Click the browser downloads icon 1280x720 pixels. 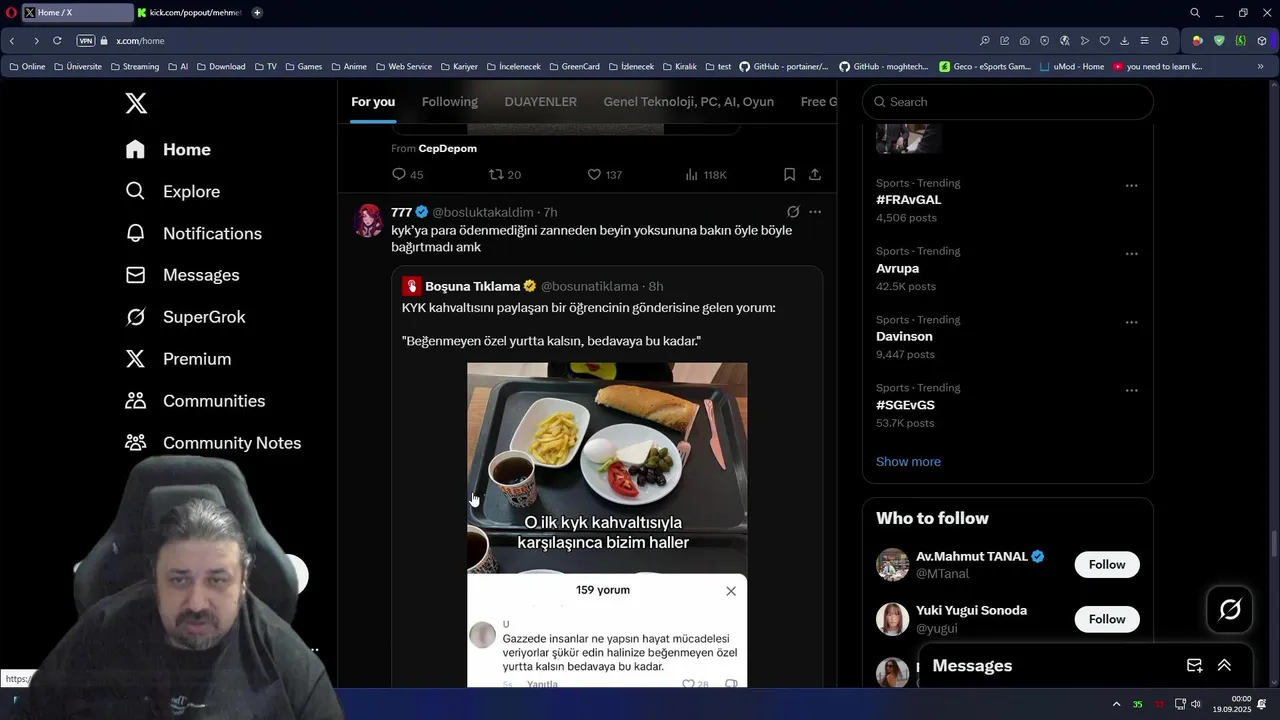(x=1125, y=41)
